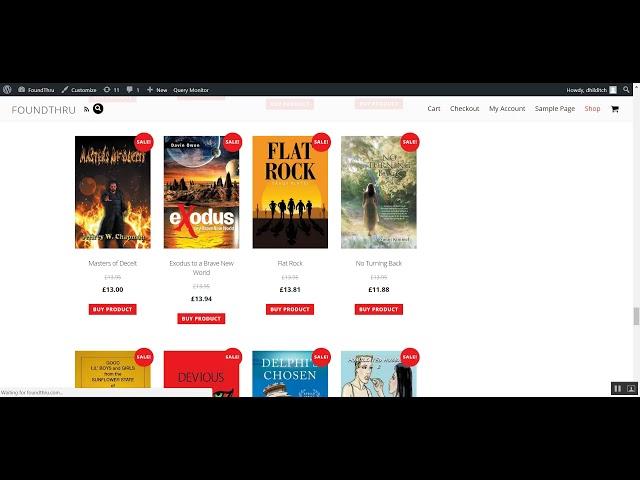Open the Devious book cover

201,373
